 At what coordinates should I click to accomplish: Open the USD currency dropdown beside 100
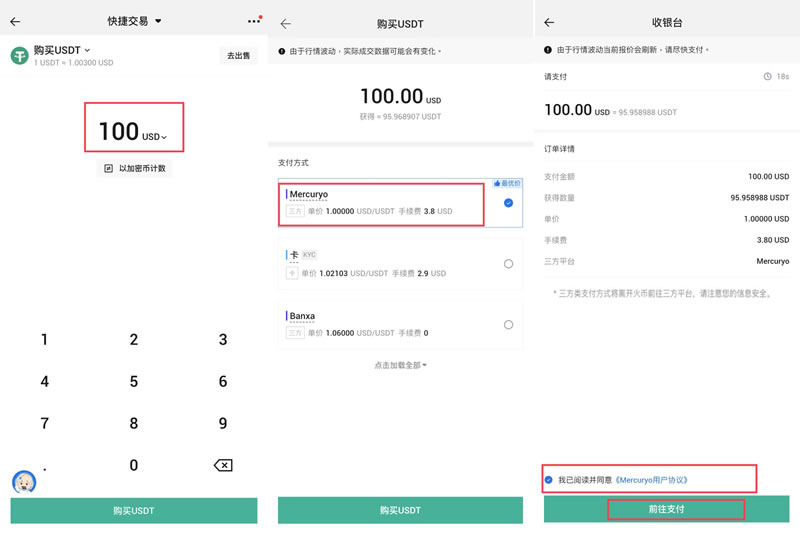(155, 137)
